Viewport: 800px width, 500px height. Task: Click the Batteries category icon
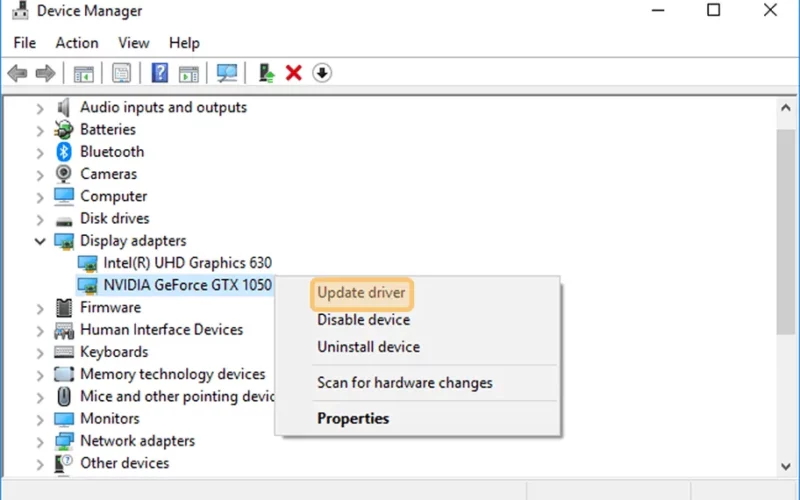point(64,130)
